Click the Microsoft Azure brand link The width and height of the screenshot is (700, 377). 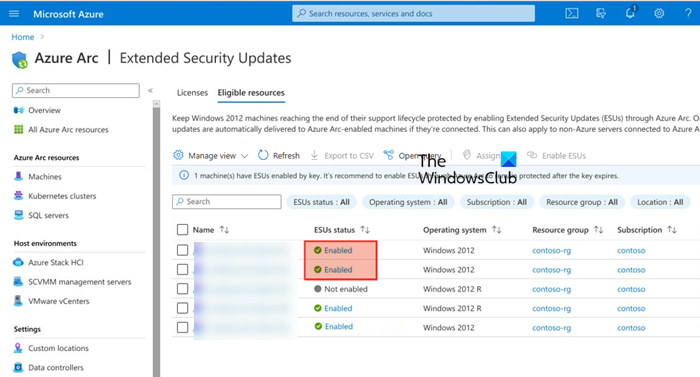68,14
